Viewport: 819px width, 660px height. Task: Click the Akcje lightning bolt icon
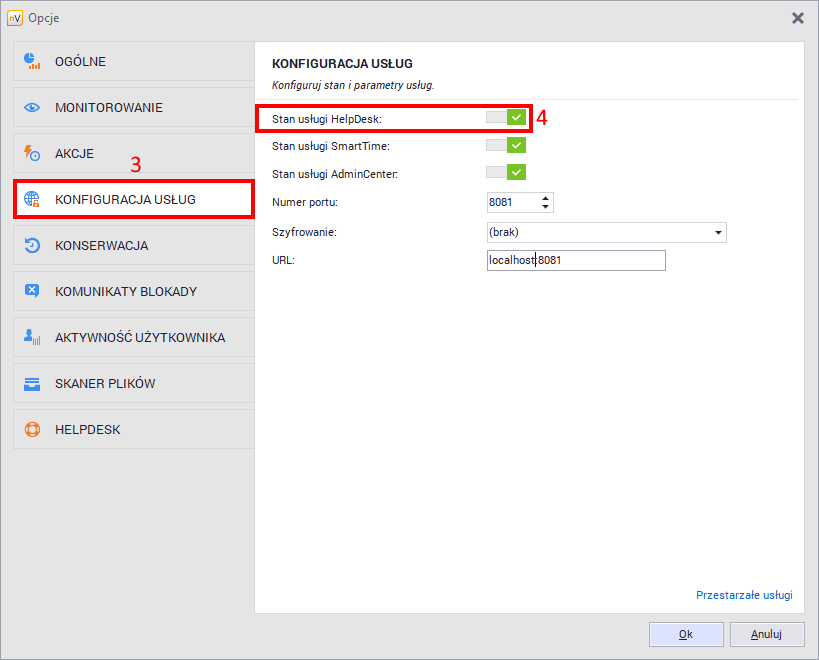(32, 153)
